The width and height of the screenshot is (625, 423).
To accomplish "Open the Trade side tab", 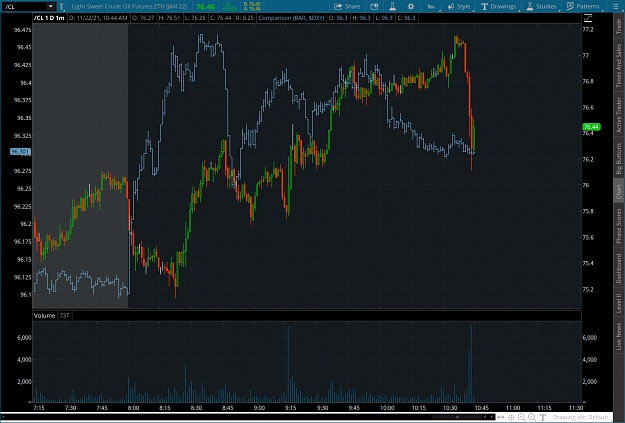I will pyautogui.click(x=619, y=26).
